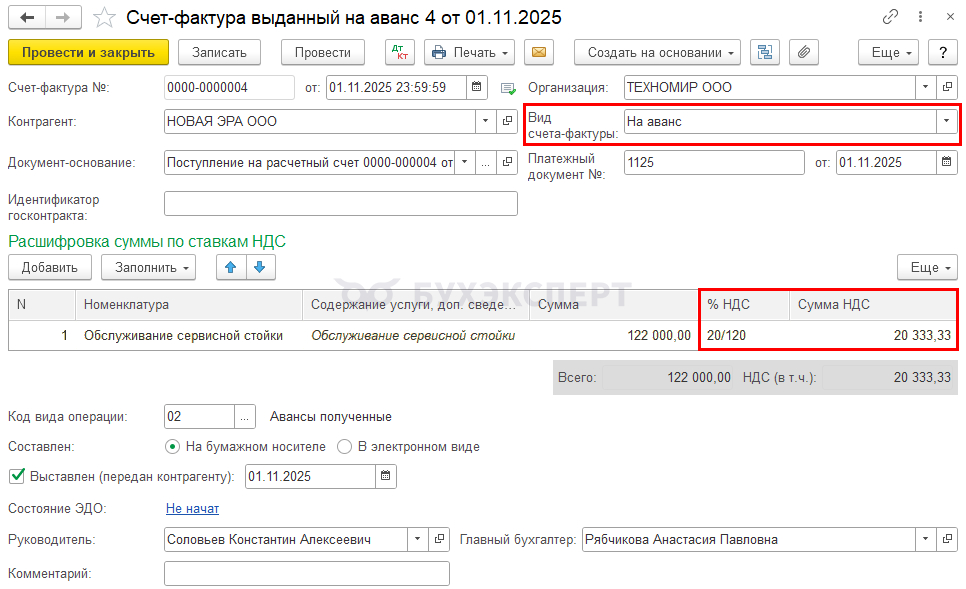
Task: Open selection list ellipsis for Документ-основание
Action: click(485, 163)
